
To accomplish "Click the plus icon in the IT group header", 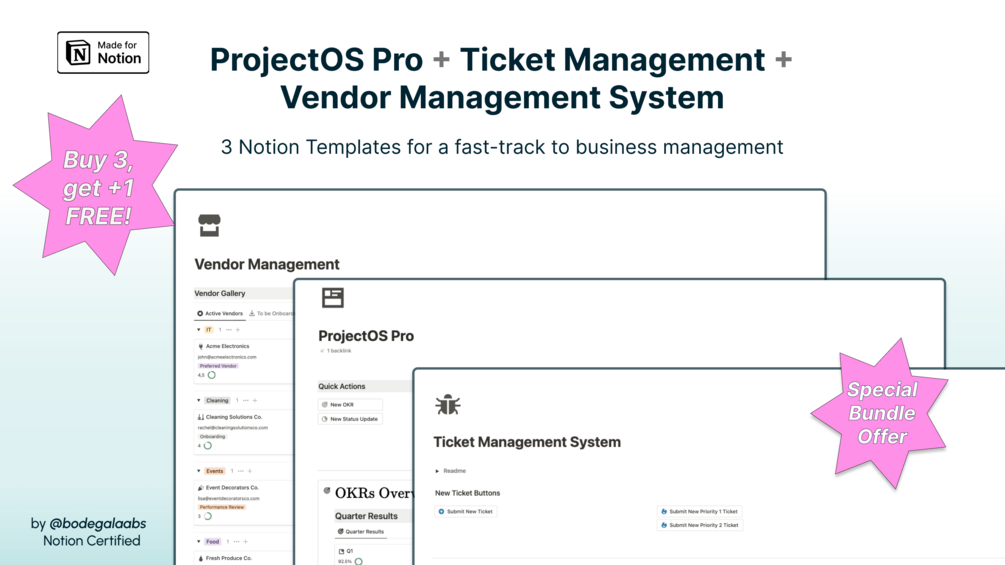I will tap(238, 330).
